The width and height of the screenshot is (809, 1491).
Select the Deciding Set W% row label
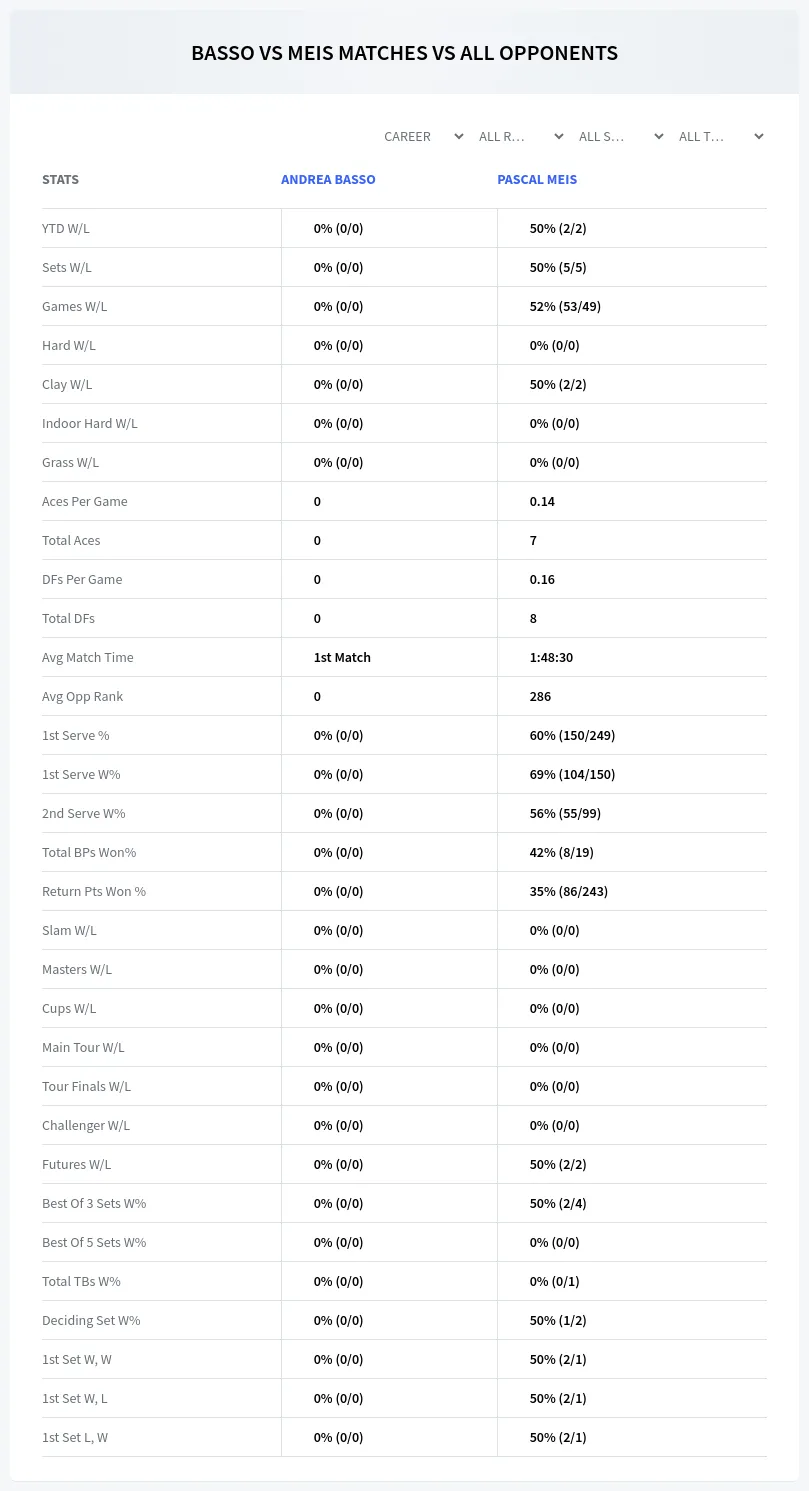[x=91, y=1320]
